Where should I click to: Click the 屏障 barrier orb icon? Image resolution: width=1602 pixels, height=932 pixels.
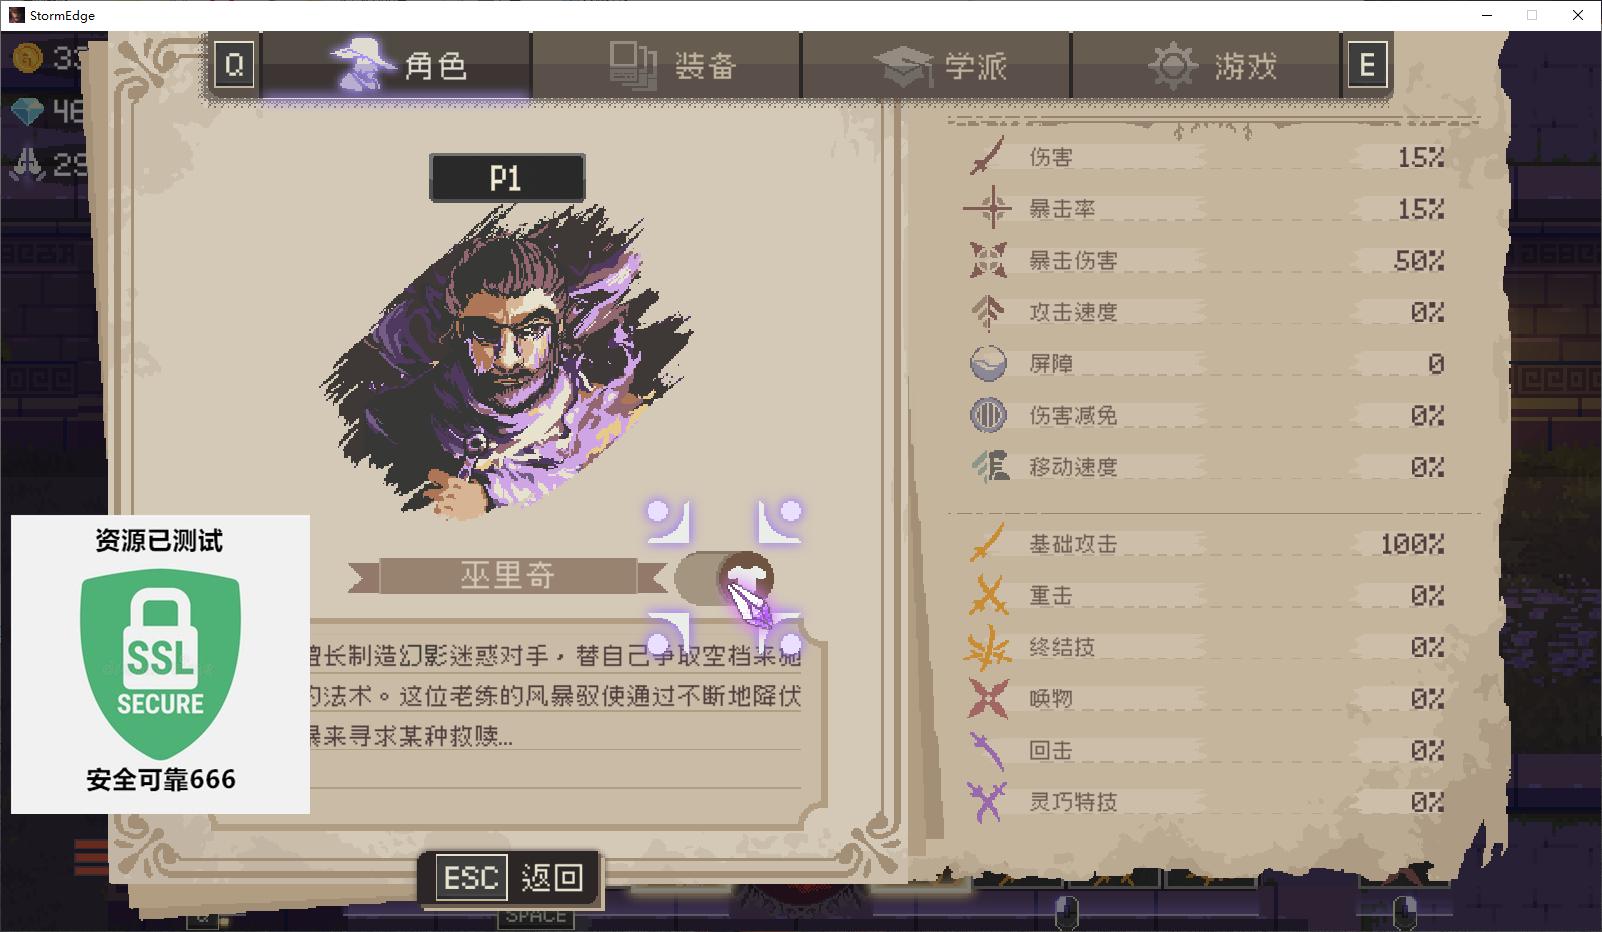988,363
